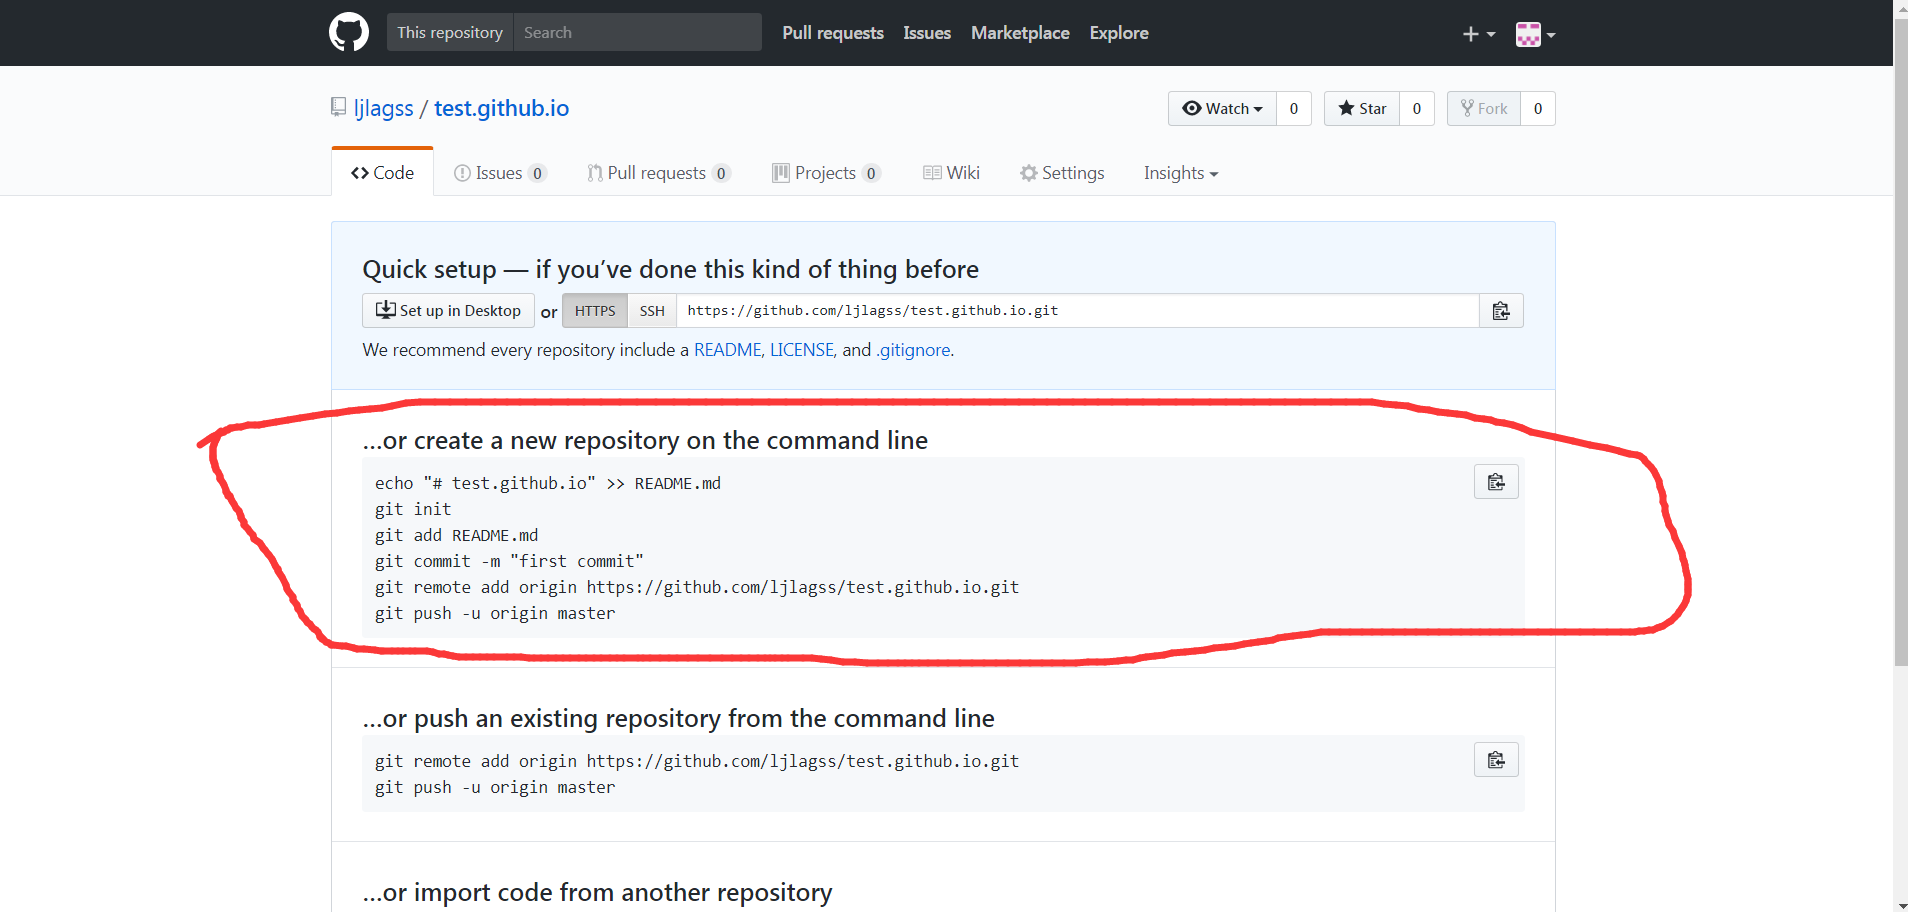Viewport: 1908px width, 912px height.
Task: Open the README link
Action: tap(727, 349)
